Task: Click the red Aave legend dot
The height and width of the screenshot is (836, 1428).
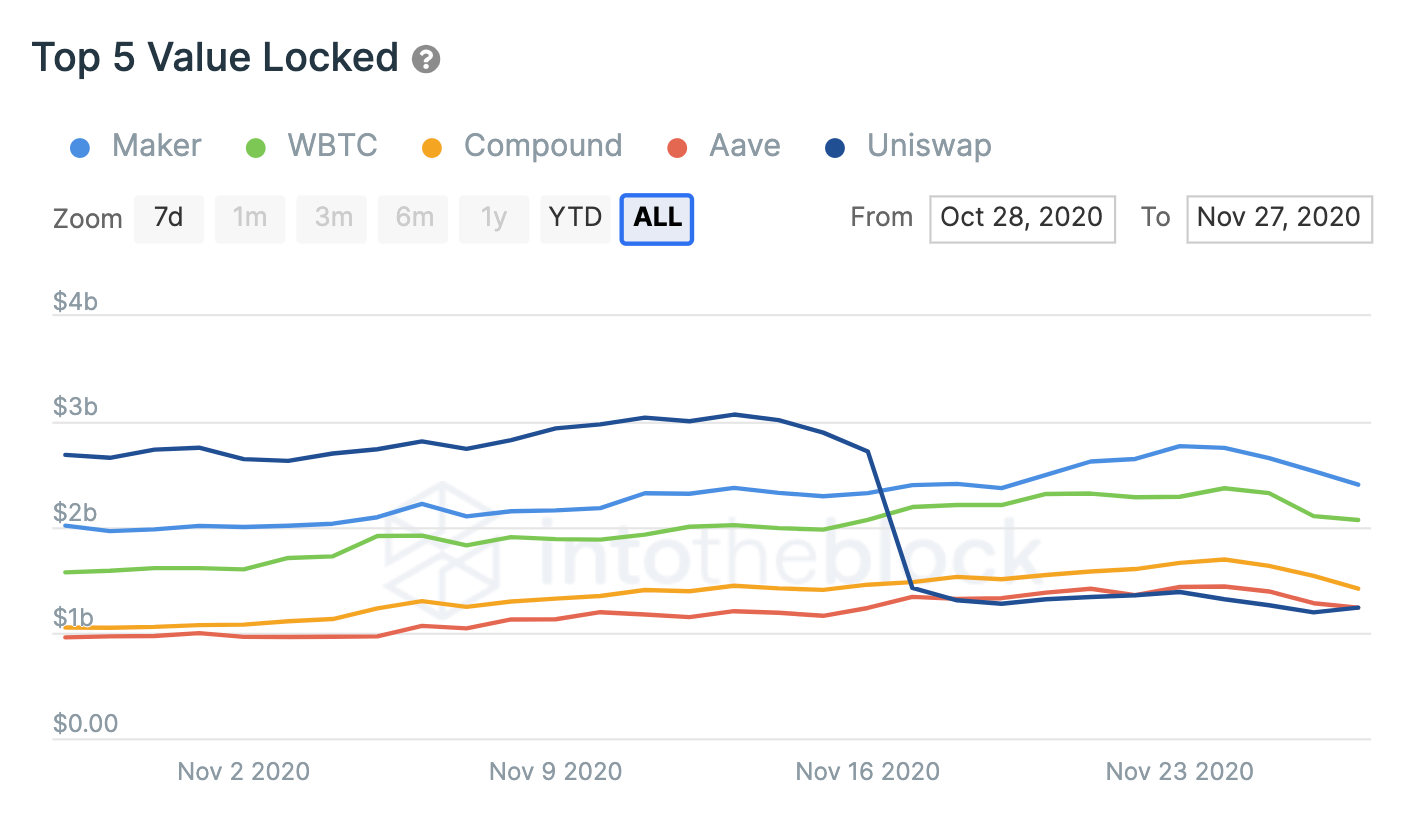Action: tap(678, 148)
